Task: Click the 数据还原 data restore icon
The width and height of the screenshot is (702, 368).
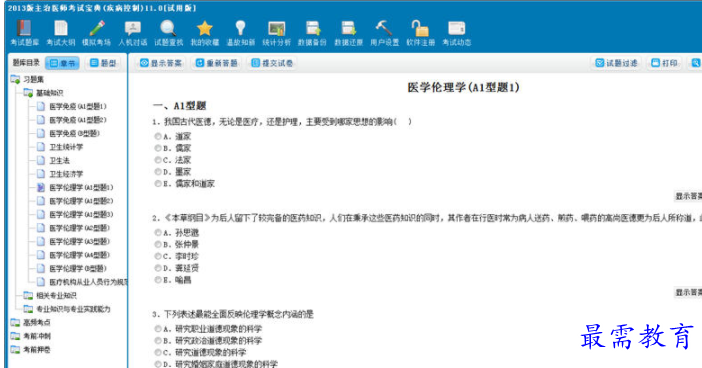Action: tap(348, 33)
